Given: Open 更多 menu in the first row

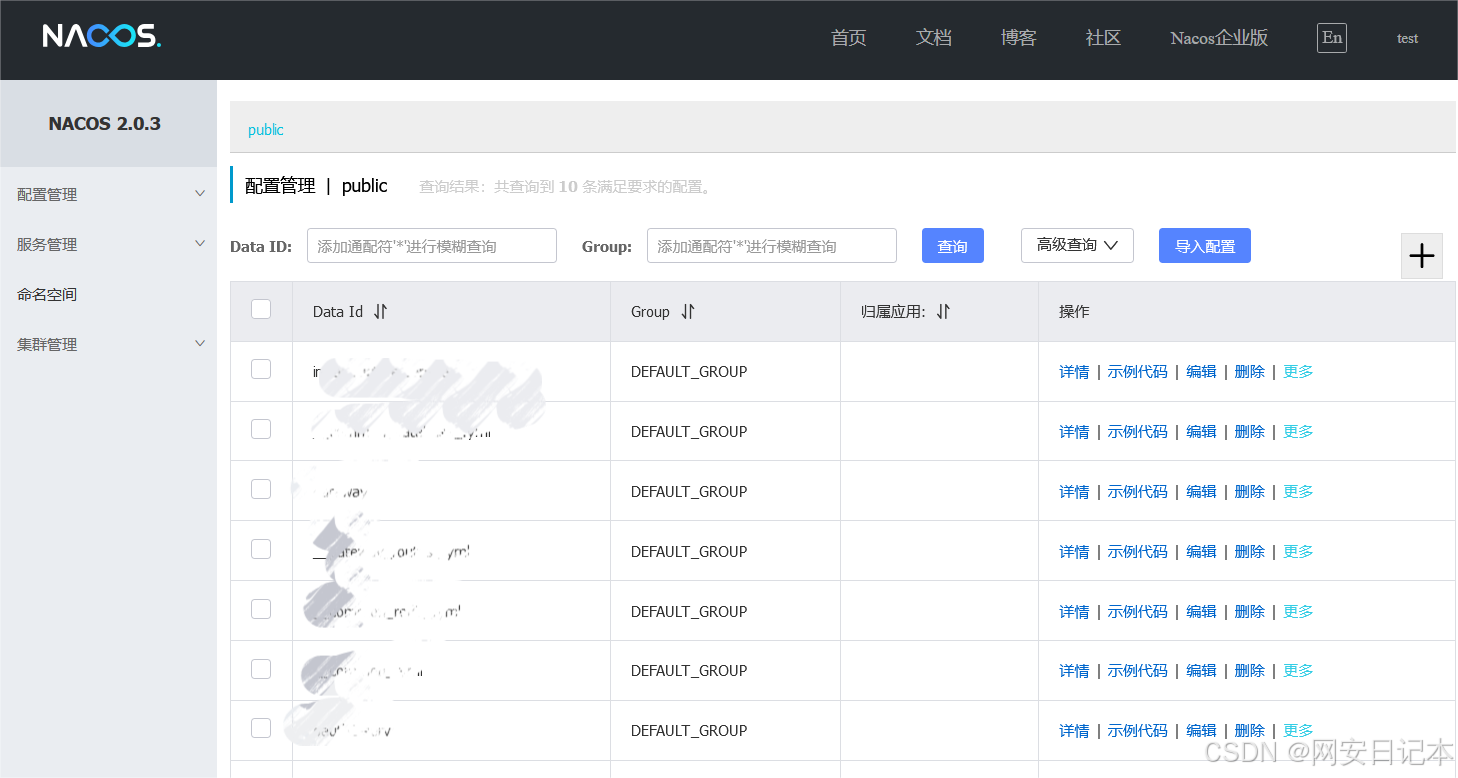Looking at the screenshot, I should click(x=1298, y=372).
